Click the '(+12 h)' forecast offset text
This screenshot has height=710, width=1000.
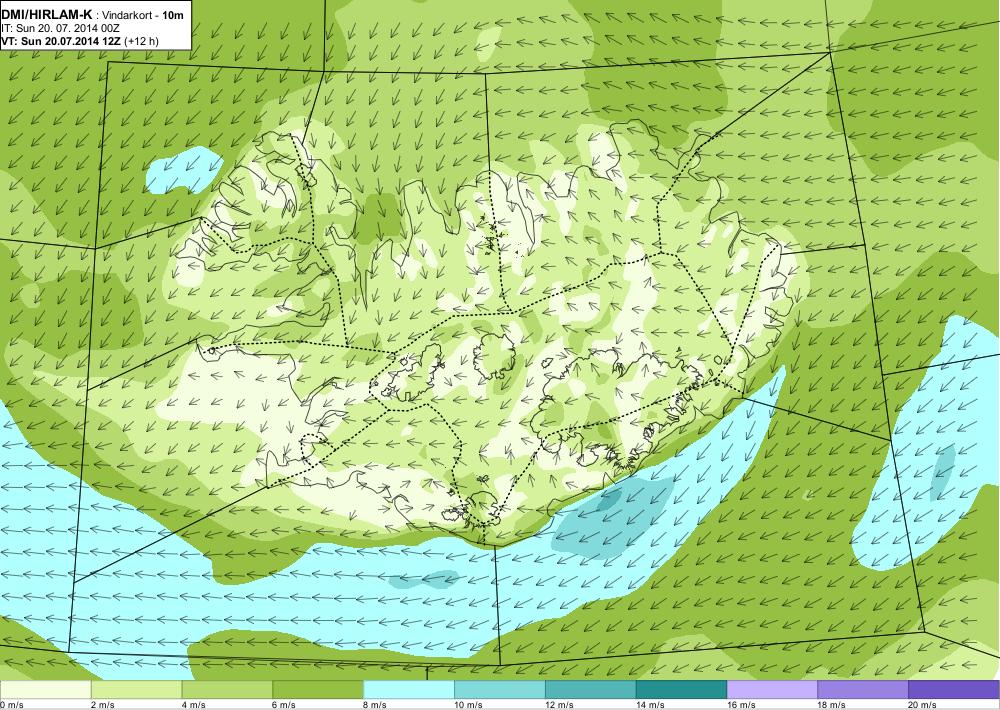(142, 41)
